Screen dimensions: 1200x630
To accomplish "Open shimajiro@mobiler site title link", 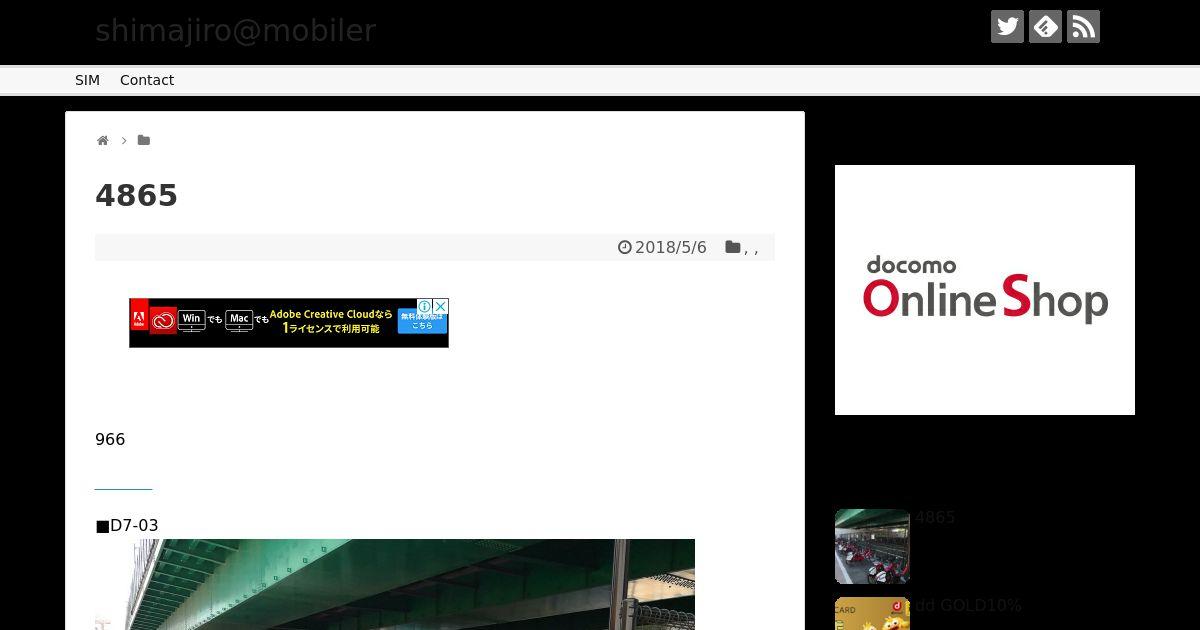I will click(x=235, y=31).
